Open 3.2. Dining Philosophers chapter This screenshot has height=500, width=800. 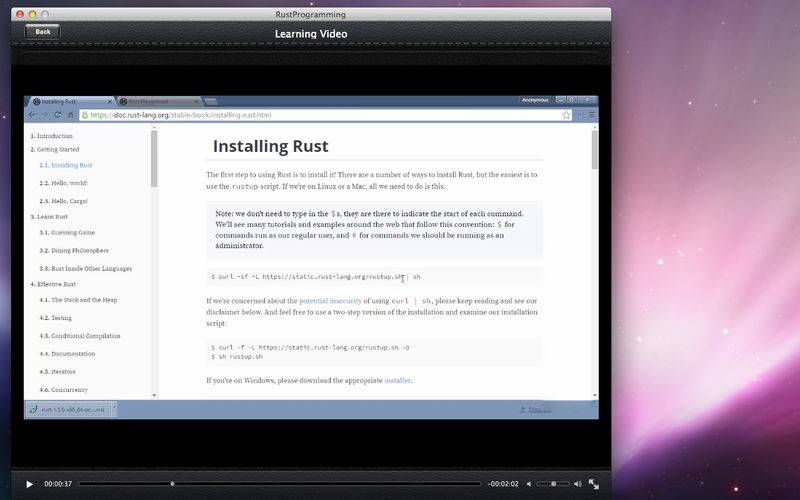coord(74,251)
